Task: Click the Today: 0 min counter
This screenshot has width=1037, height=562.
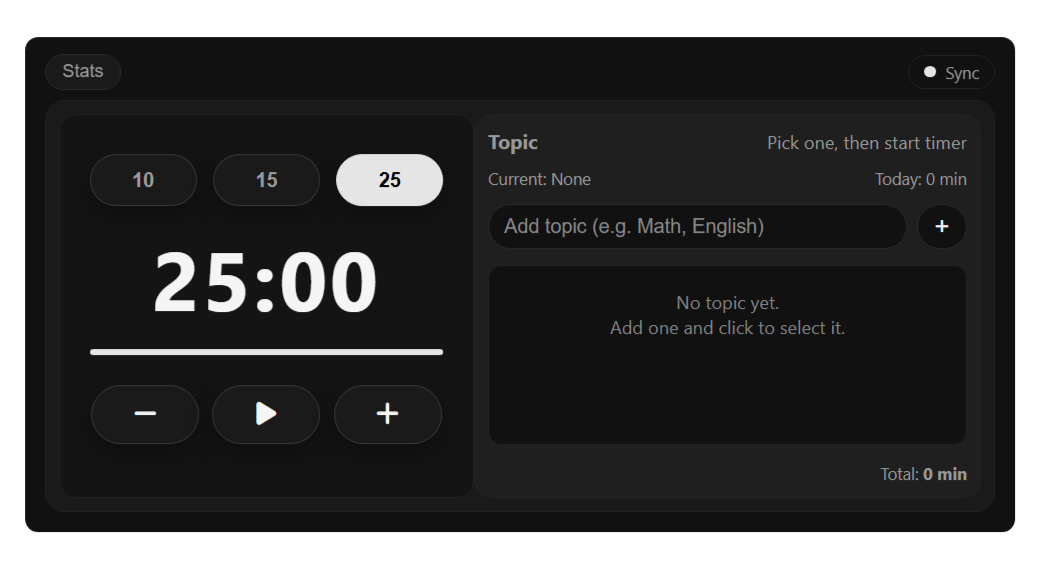Action: coord(921,179)
